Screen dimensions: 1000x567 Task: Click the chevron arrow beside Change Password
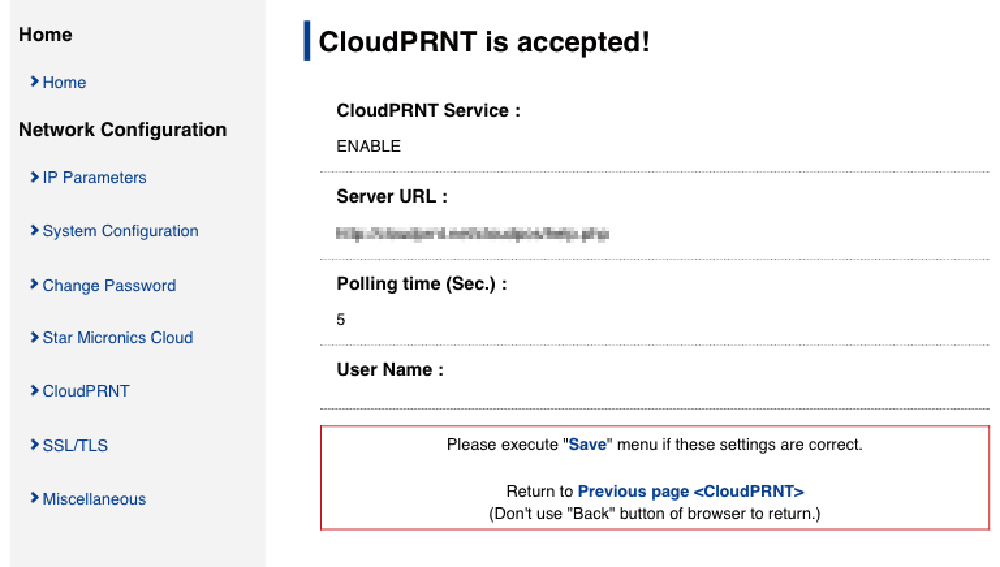coord(34,284)
